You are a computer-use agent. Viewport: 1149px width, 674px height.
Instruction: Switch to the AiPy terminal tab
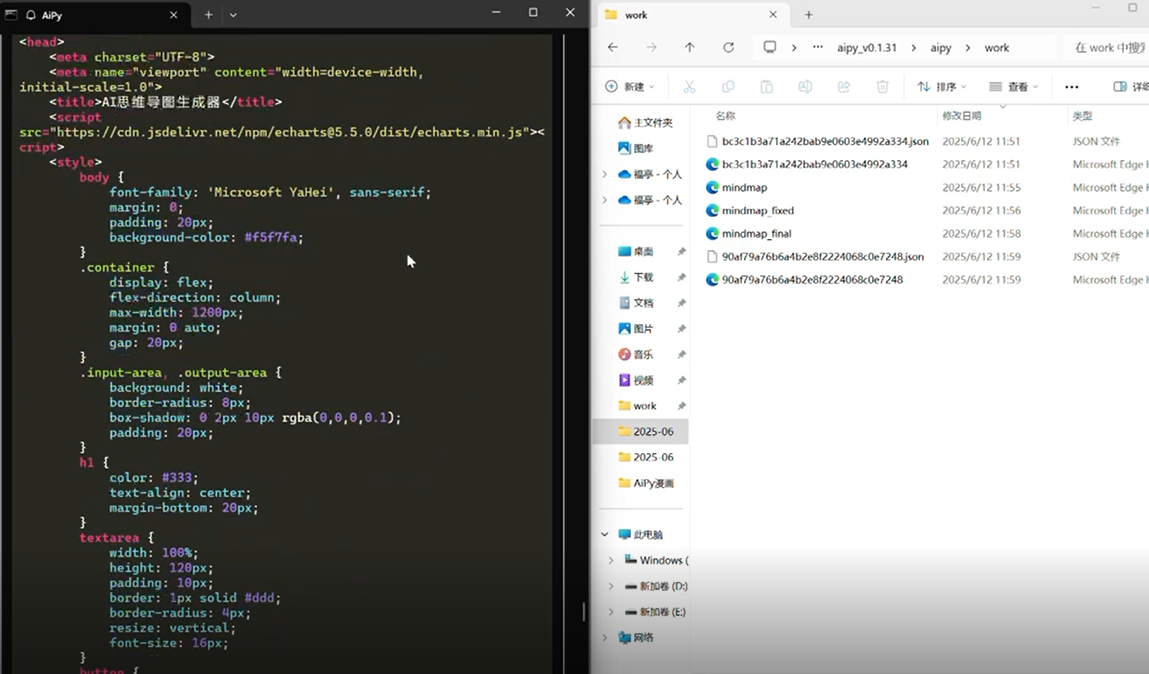(x=95, y=15)
